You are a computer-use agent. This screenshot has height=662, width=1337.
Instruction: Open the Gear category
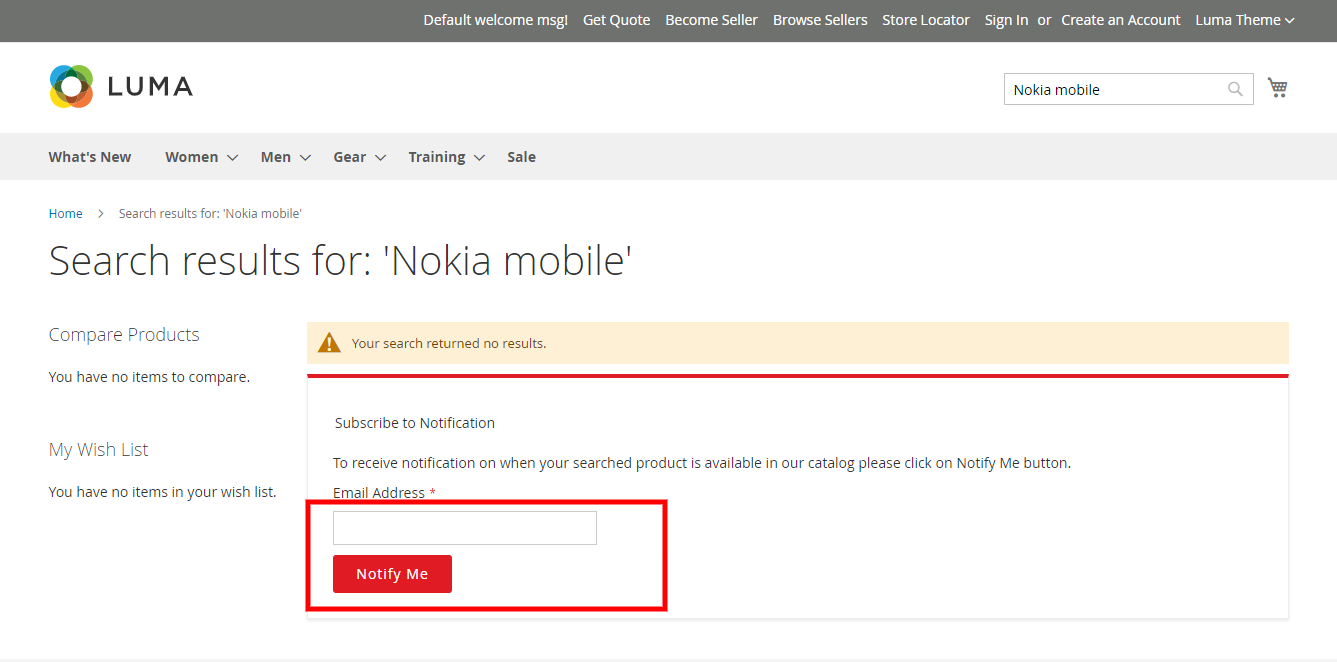(350, 157)
